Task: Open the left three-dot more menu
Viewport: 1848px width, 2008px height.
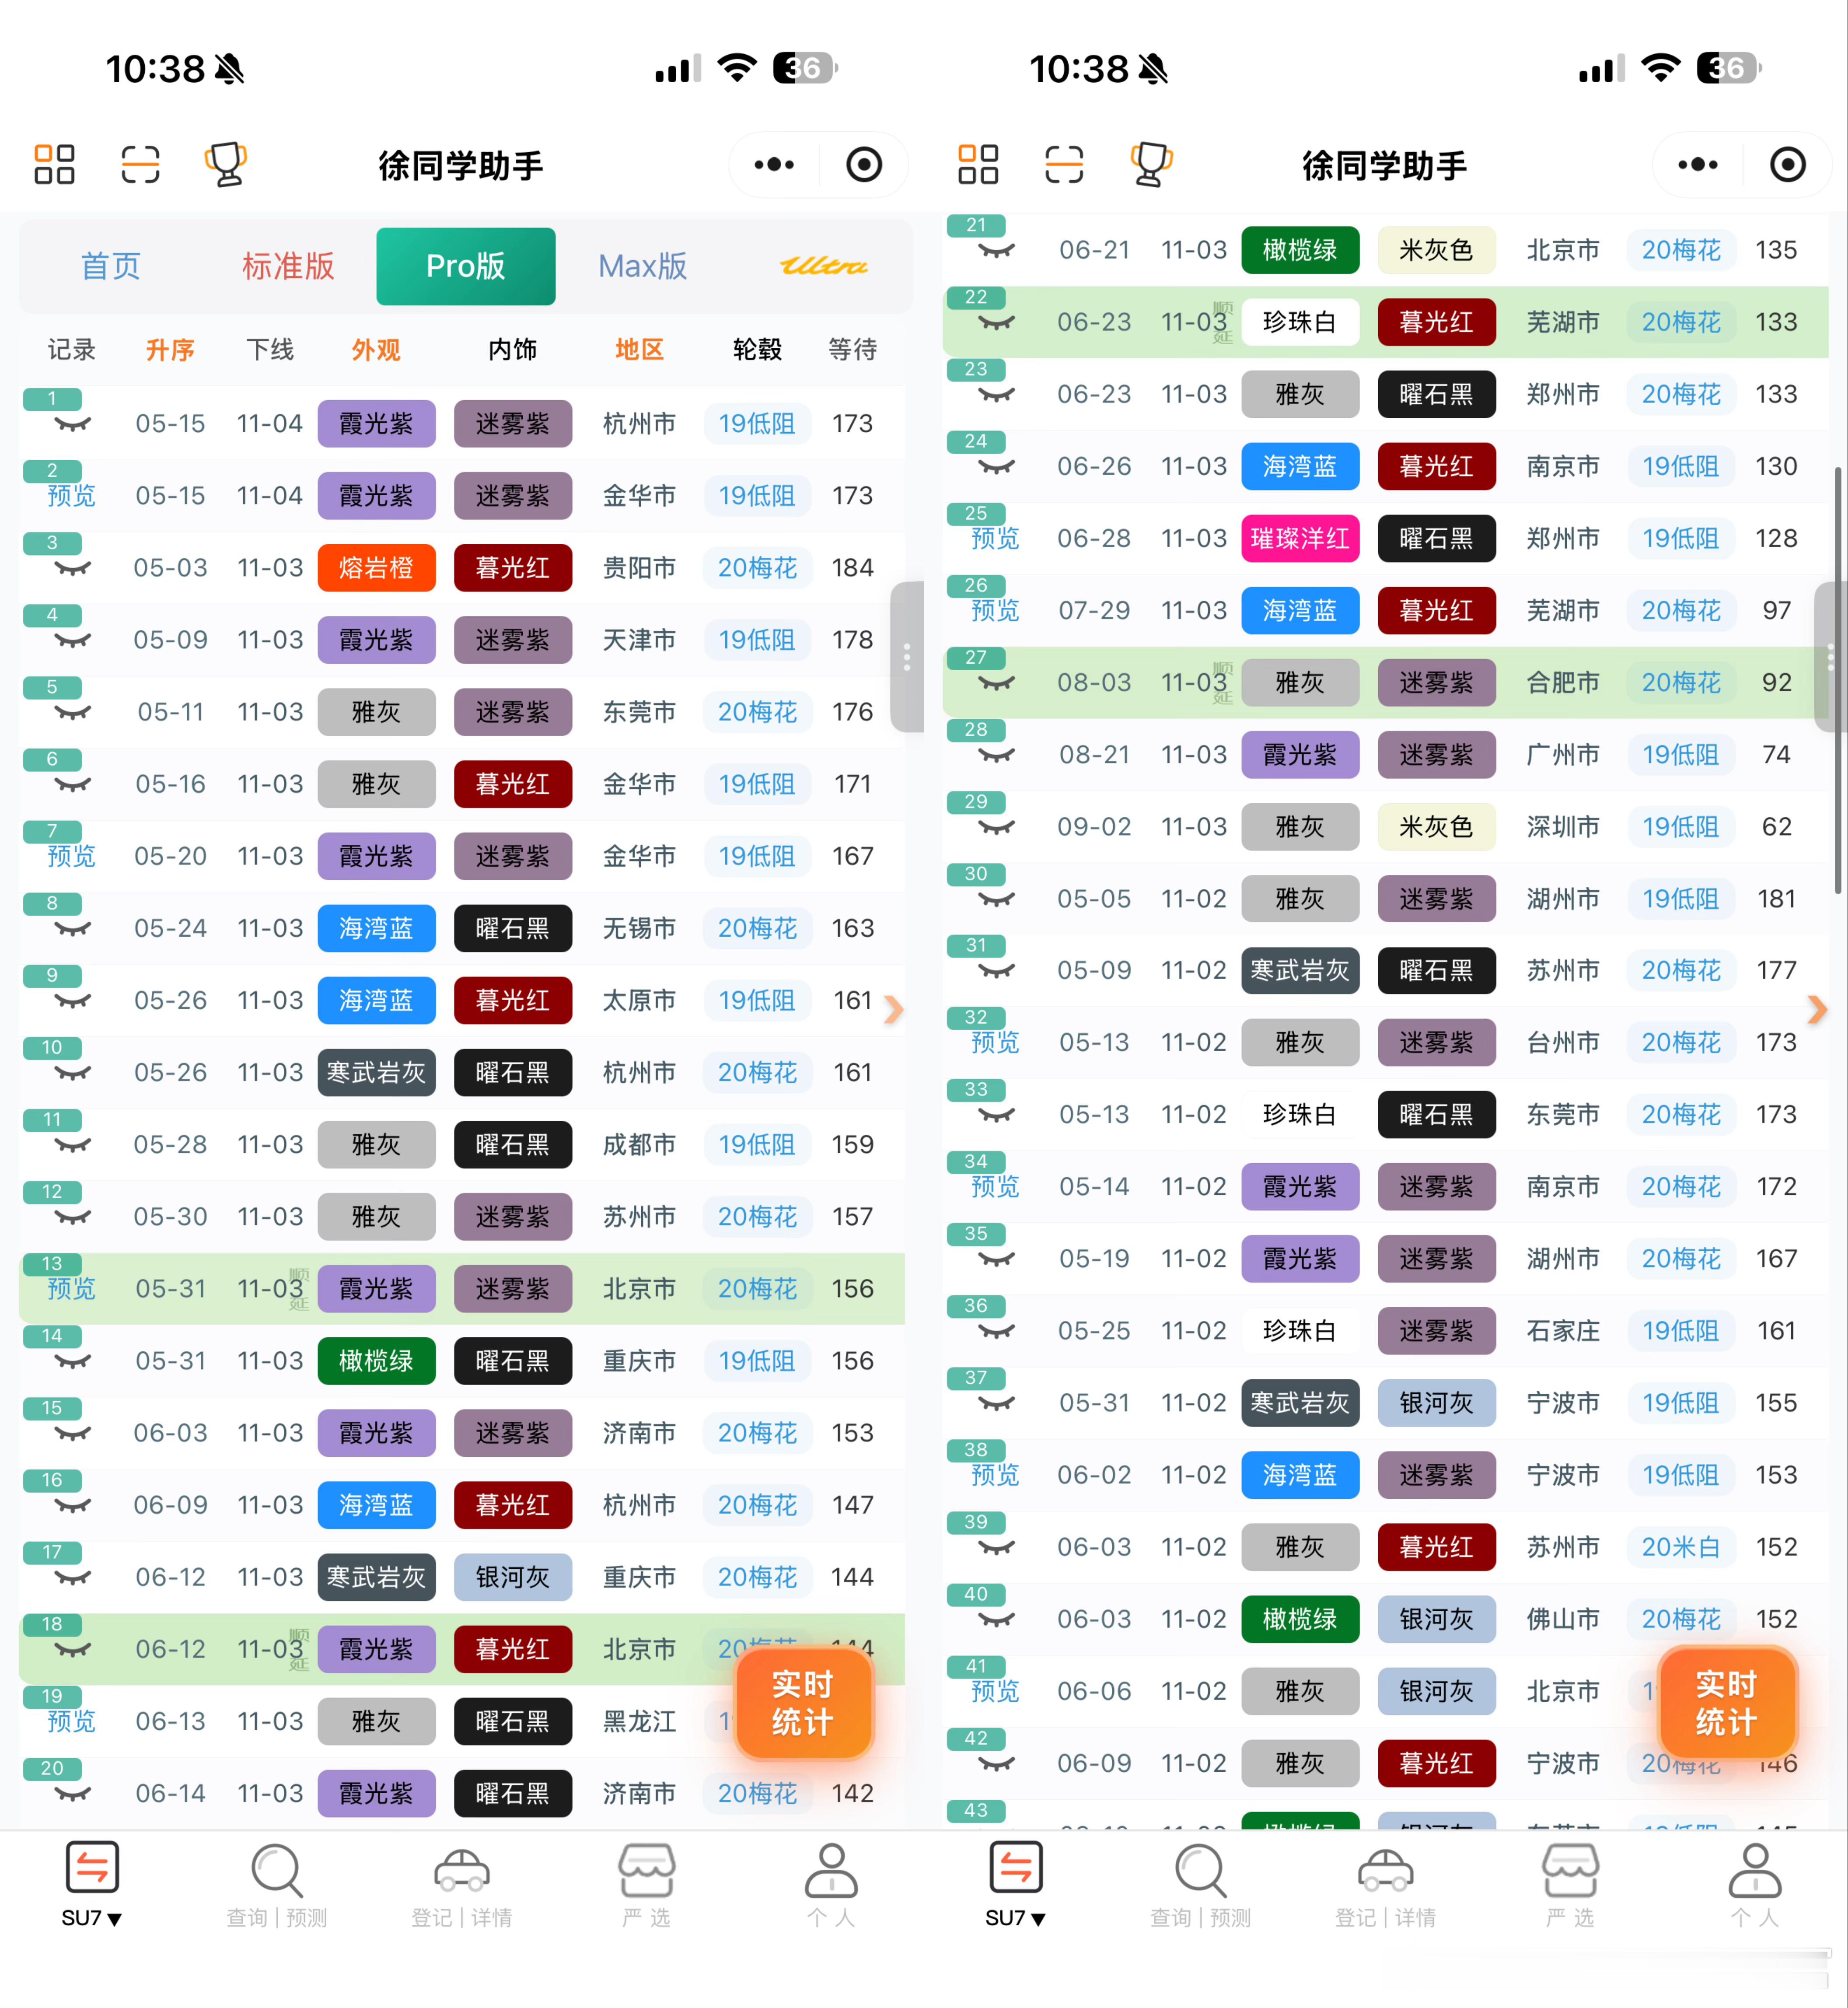Action: coord(774,165)
